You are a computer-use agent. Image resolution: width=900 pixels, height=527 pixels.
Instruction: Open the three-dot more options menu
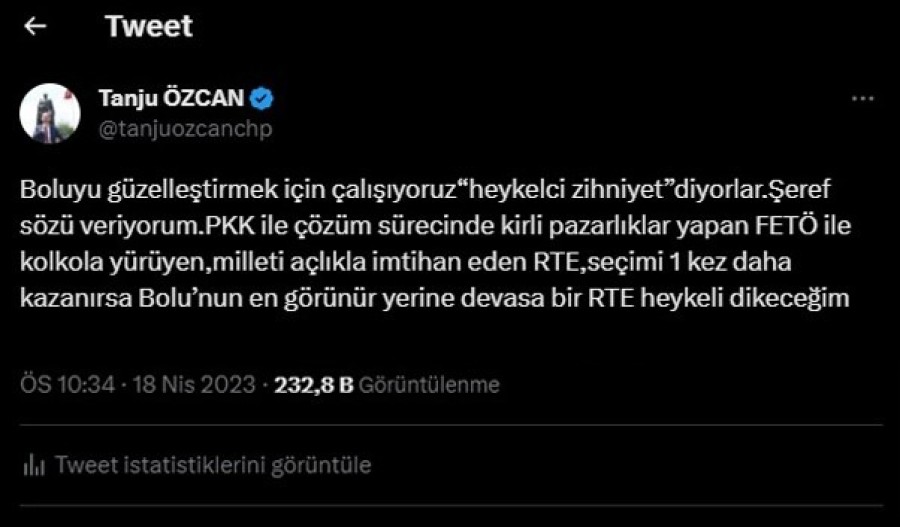862,100
